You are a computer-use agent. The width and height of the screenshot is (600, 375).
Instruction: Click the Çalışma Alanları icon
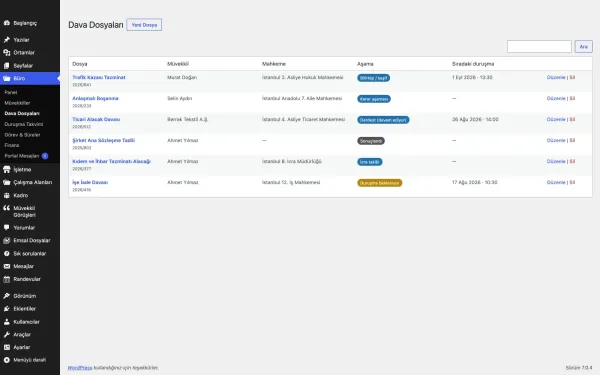pos(7,182)
